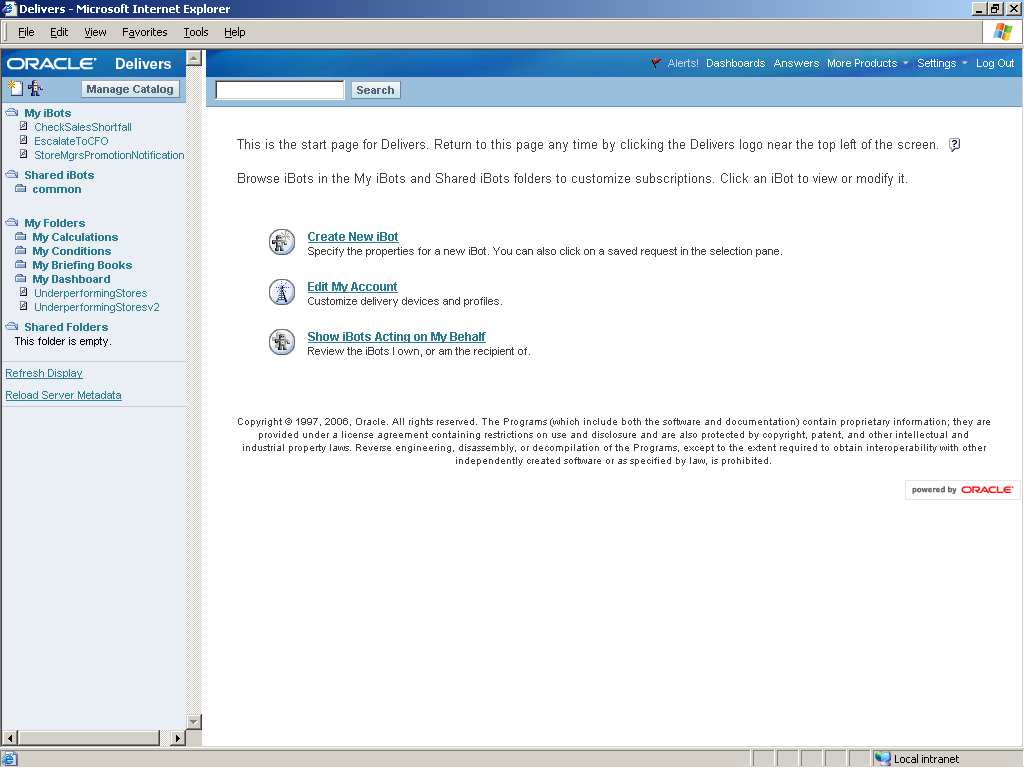Click the CheckSalesShortfall iBot document icon

tap(24, 126)
